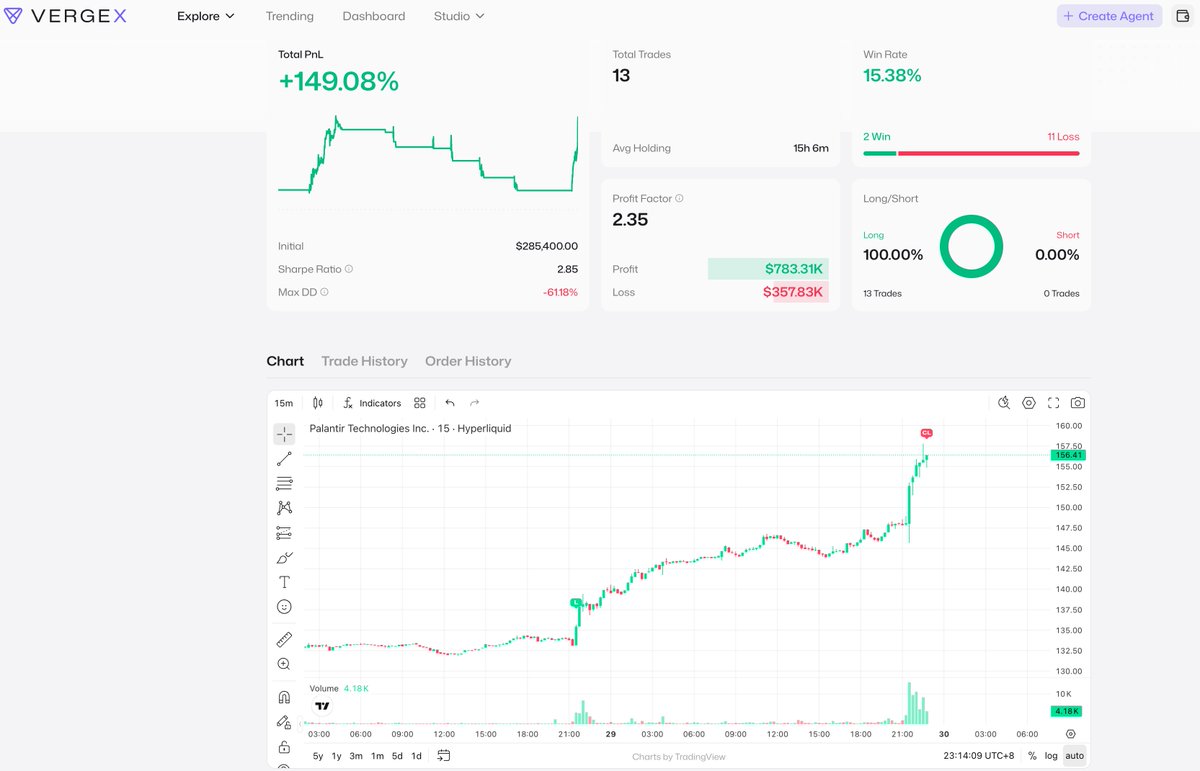1200x771 pixels.
Task: Click Max DD info icon
Action: pos(325,292)
